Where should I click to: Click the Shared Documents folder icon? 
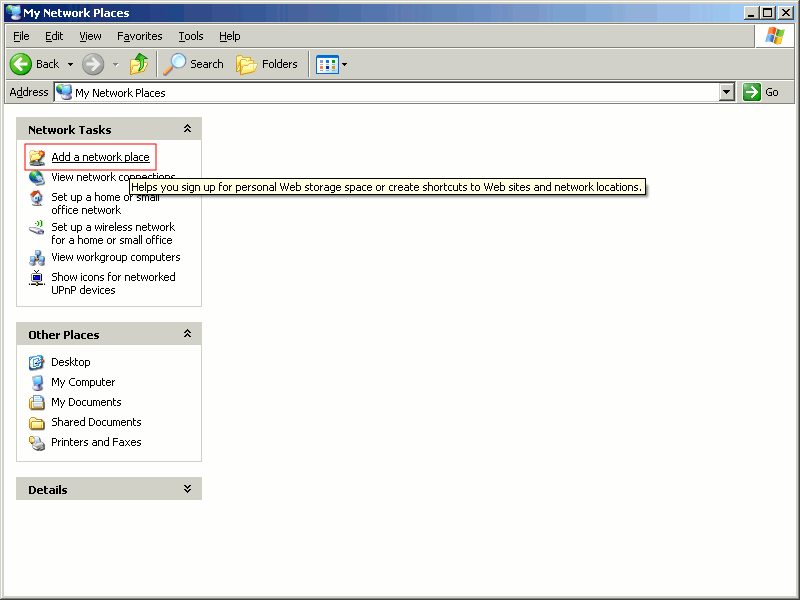(x=37, y=423)
